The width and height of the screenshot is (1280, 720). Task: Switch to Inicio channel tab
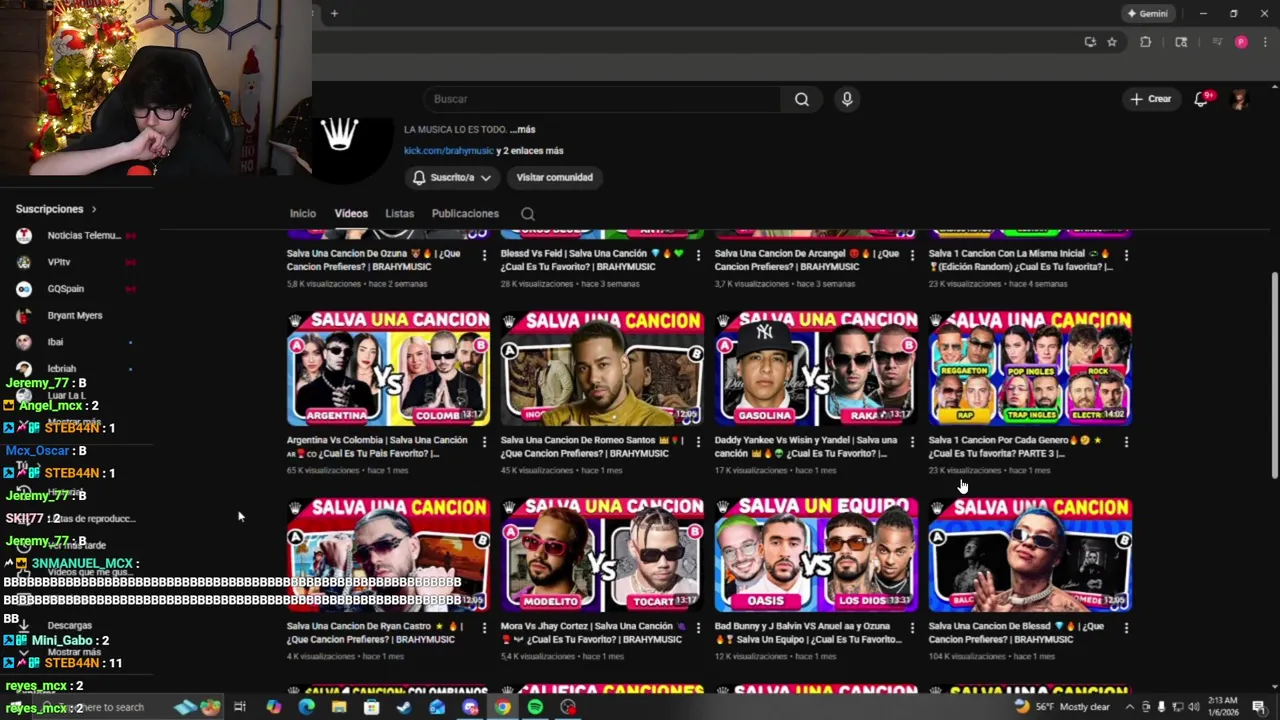[303, 213]
